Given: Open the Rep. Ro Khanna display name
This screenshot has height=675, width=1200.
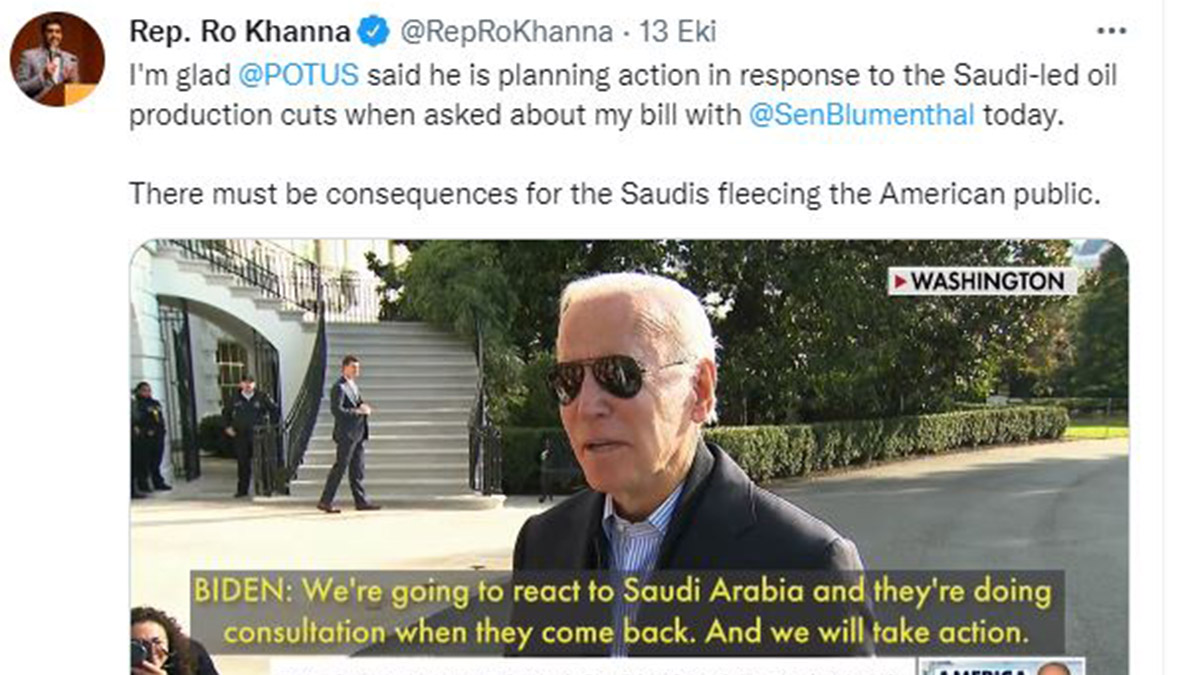Looking at the screenshot, I should [239, 33].
